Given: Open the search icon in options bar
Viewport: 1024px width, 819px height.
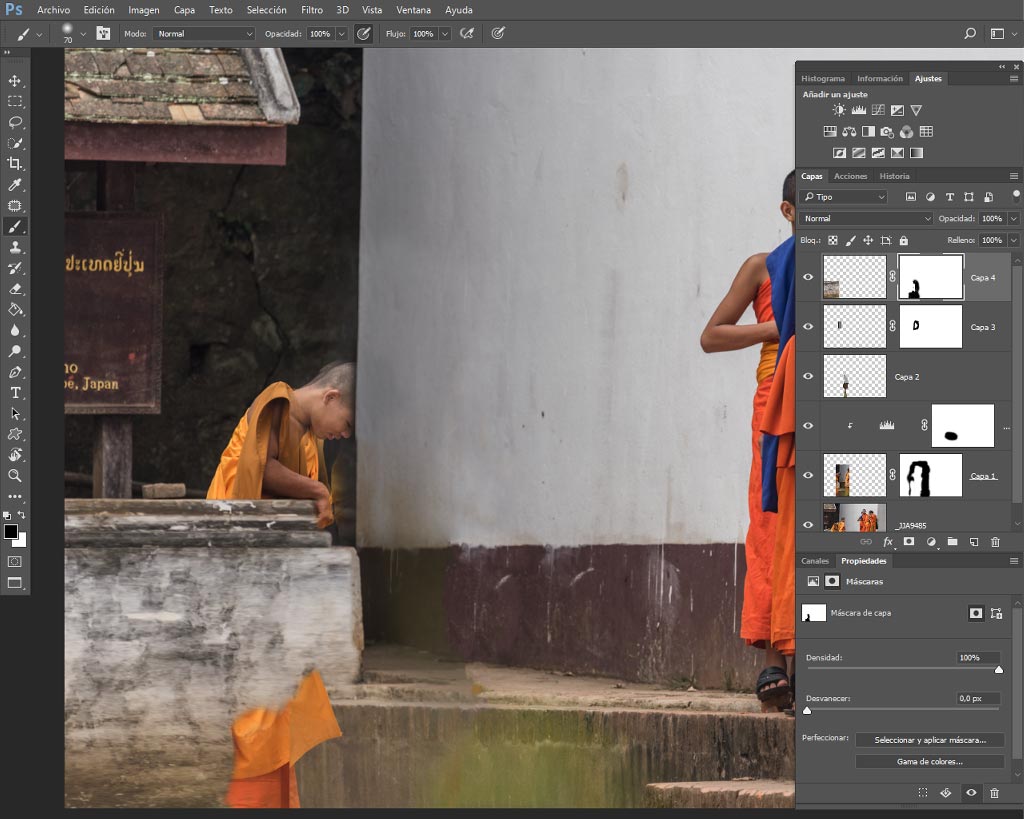Looking at the screenshot, I should click(970, 33).
